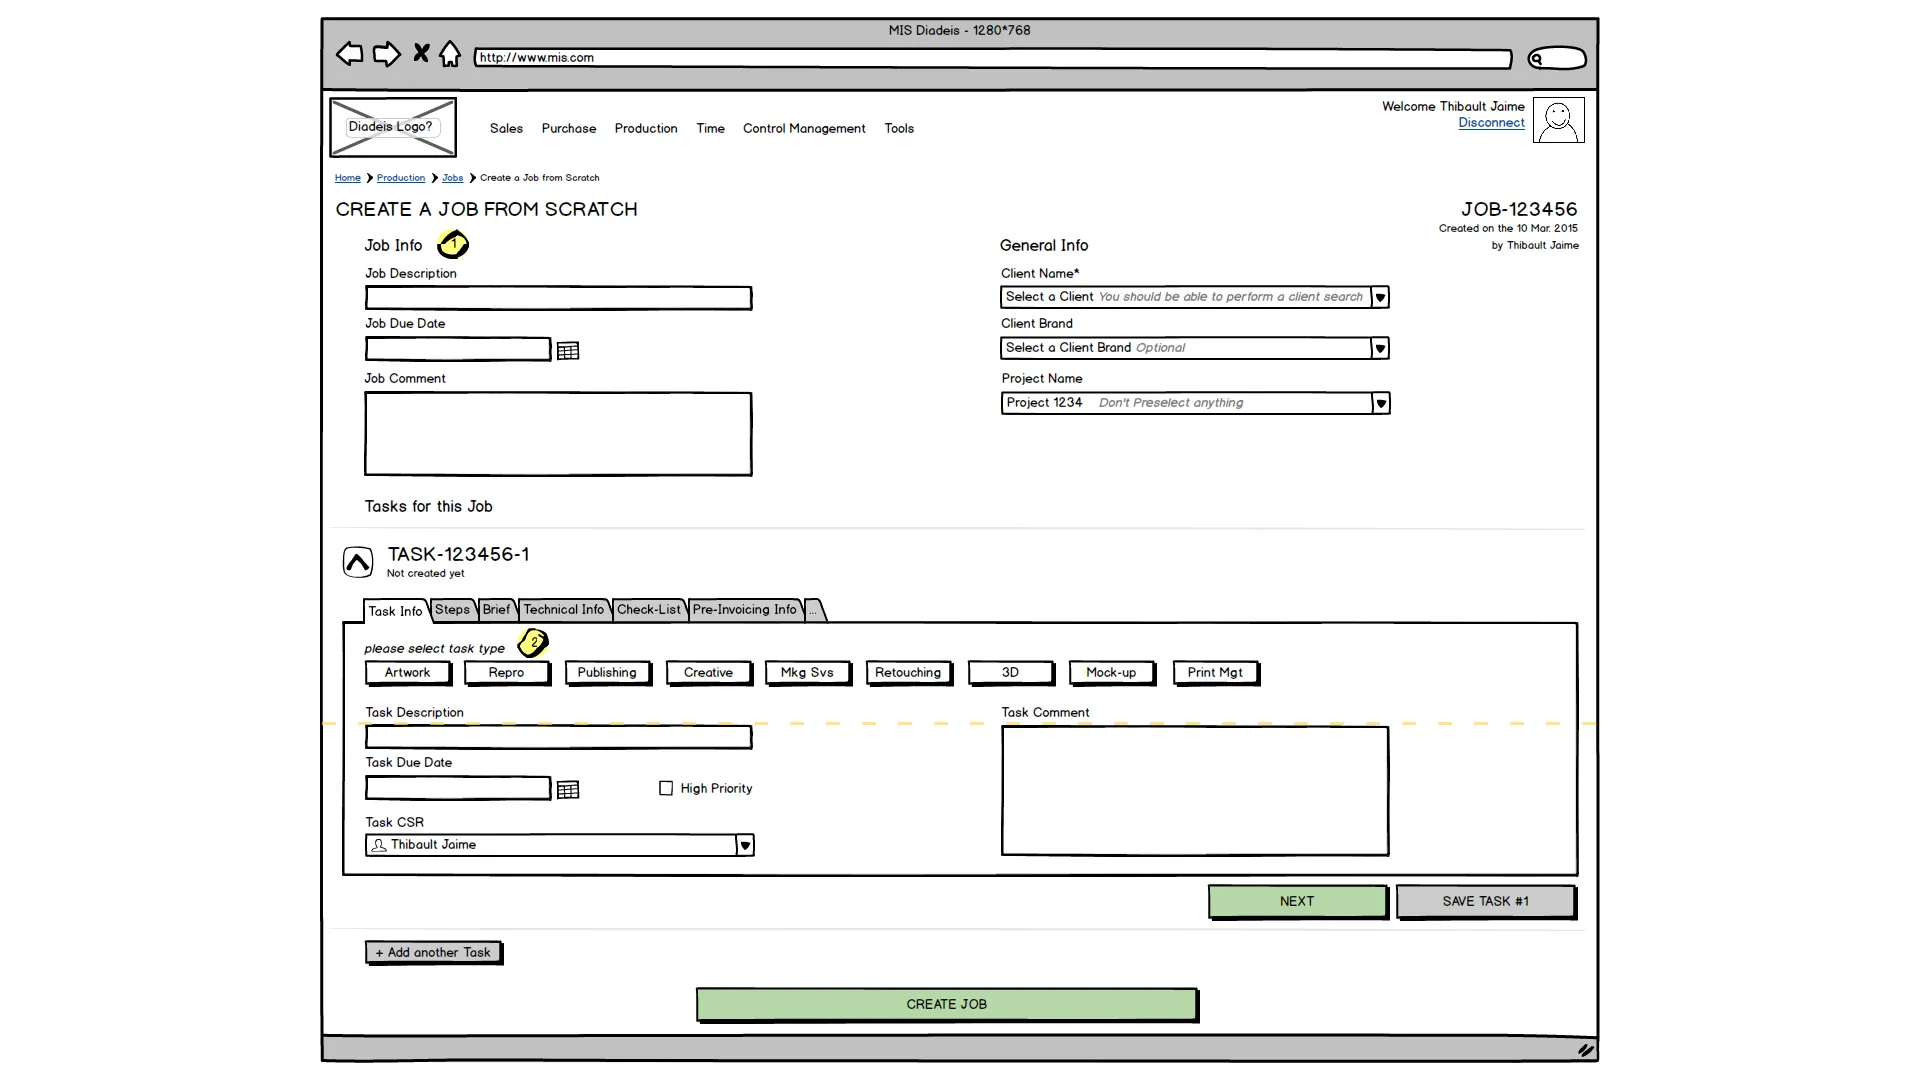
Task: Click SAVE TASK #1 button
Action: click(x=1486, y=902)
